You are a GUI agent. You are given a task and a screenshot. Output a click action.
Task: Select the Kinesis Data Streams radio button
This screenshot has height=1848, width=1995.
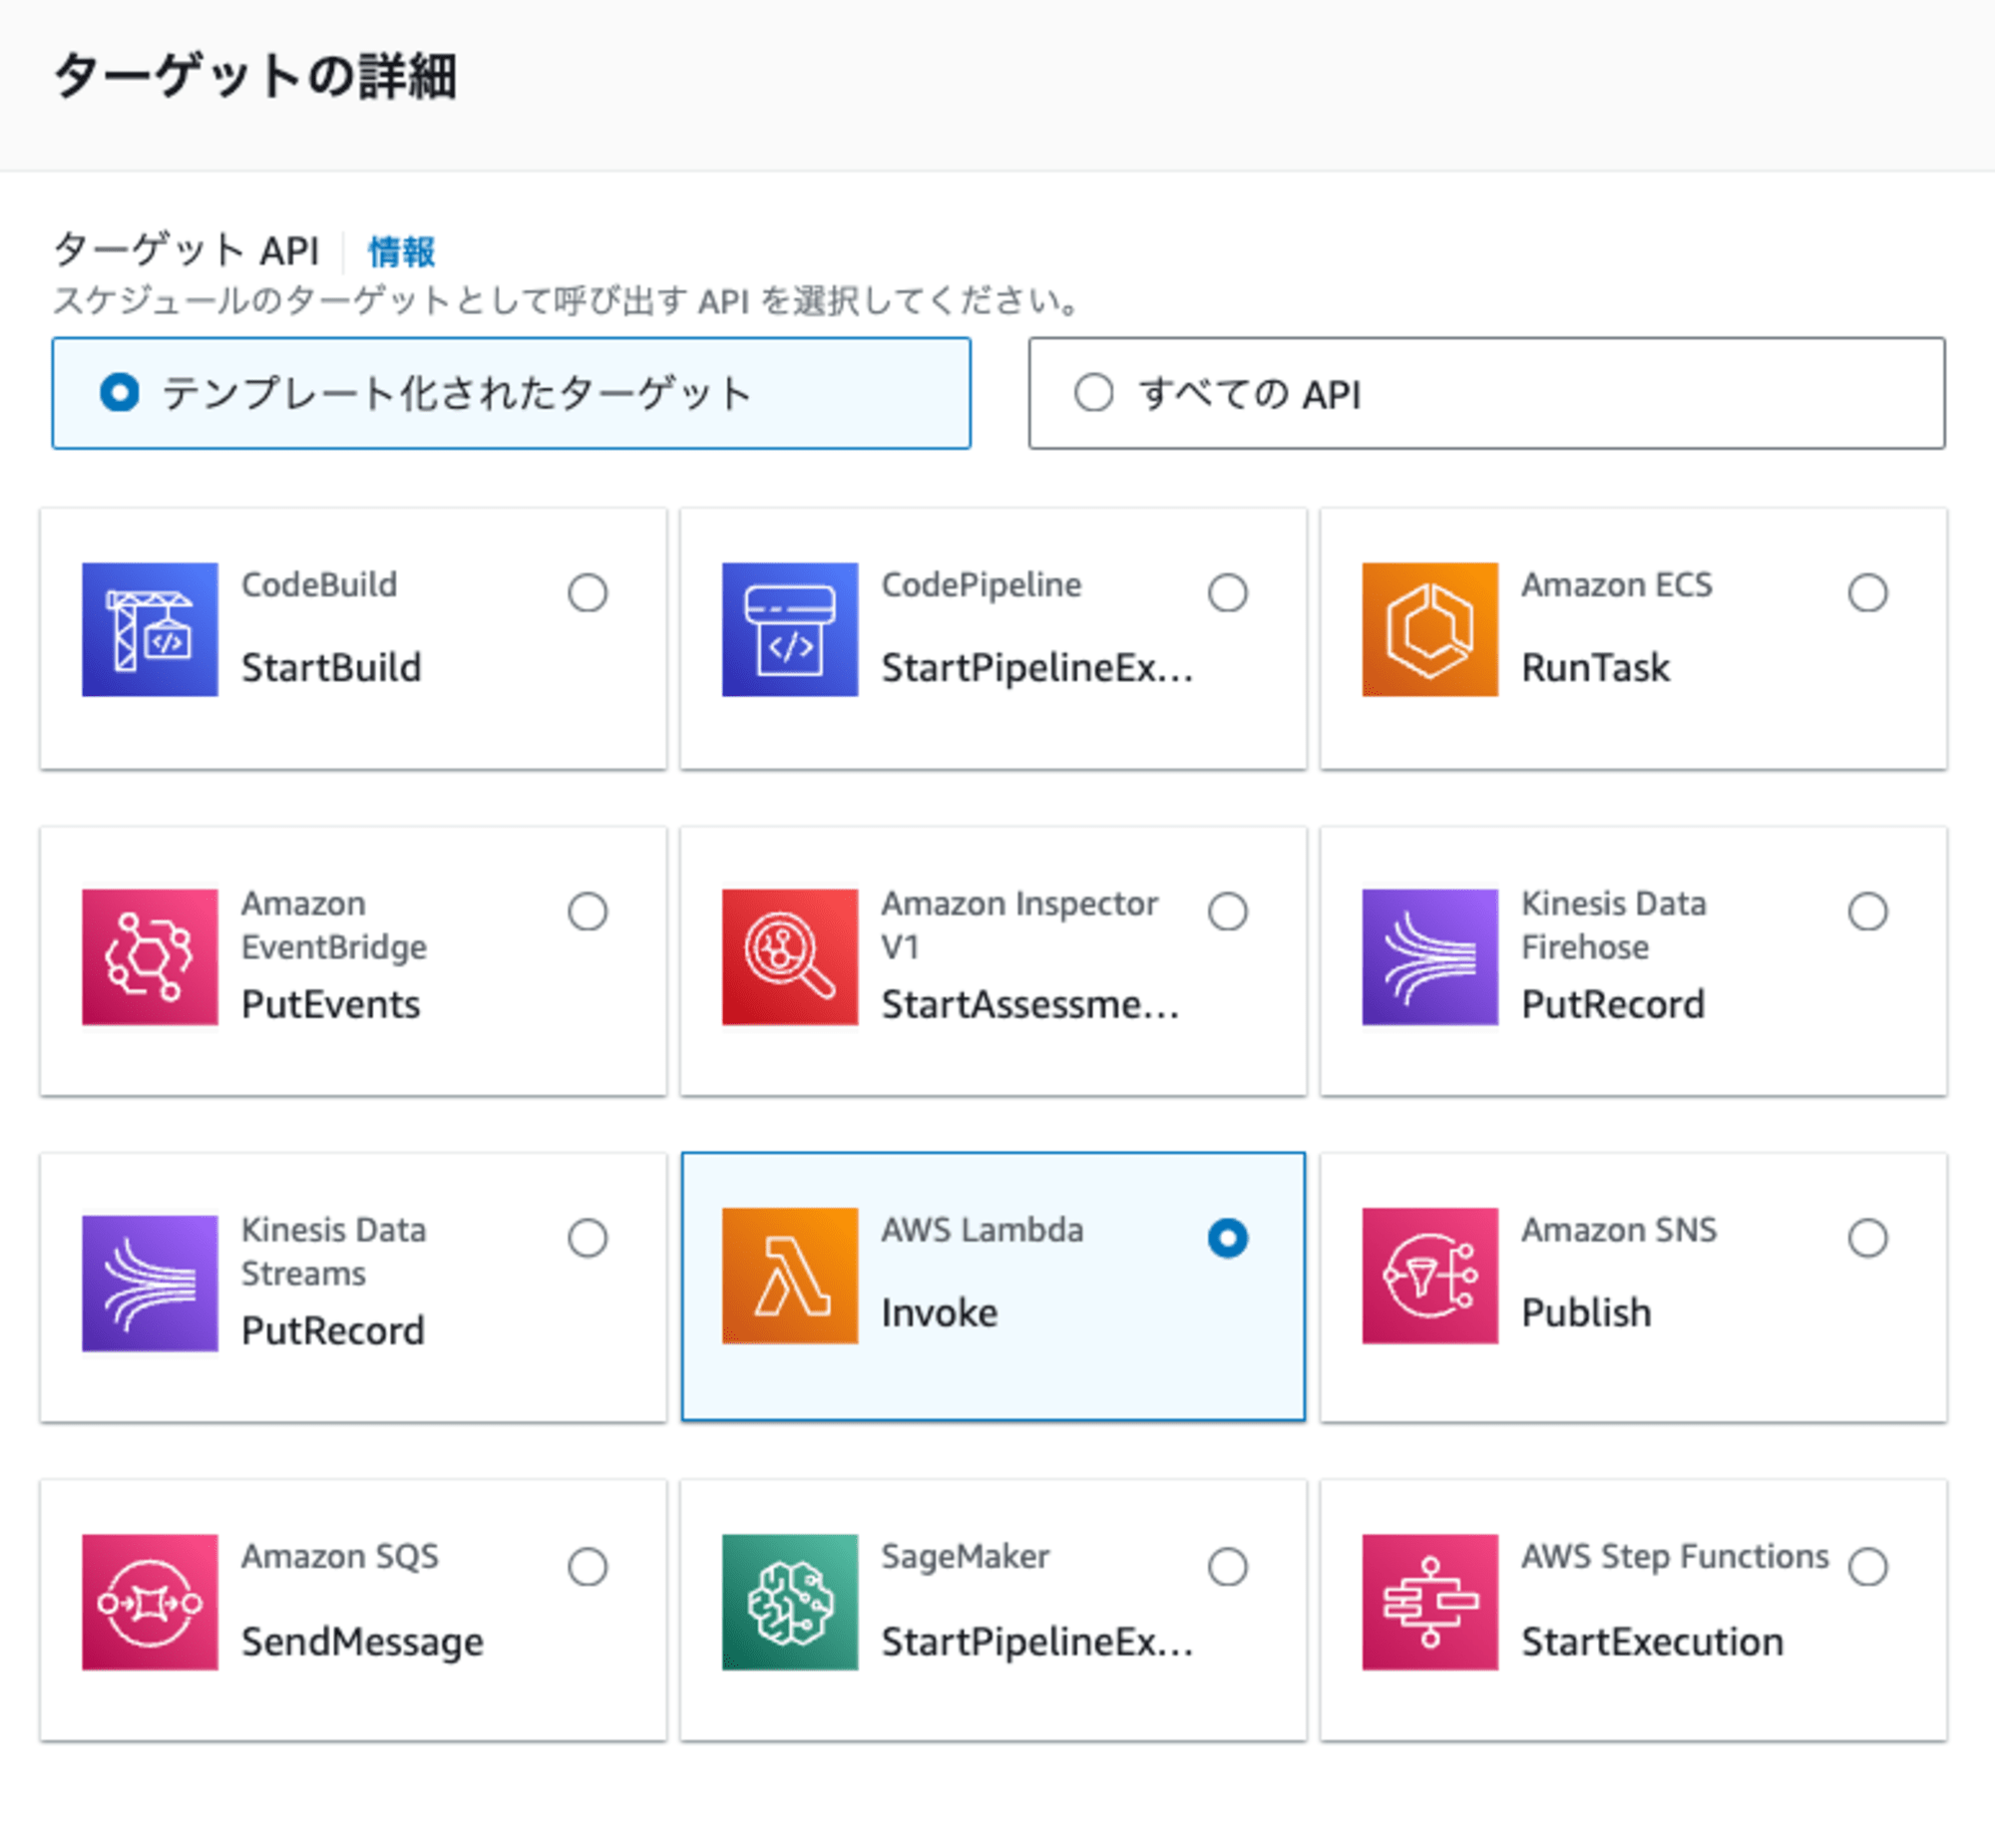pyautogui.click(x=588, y=1238)
